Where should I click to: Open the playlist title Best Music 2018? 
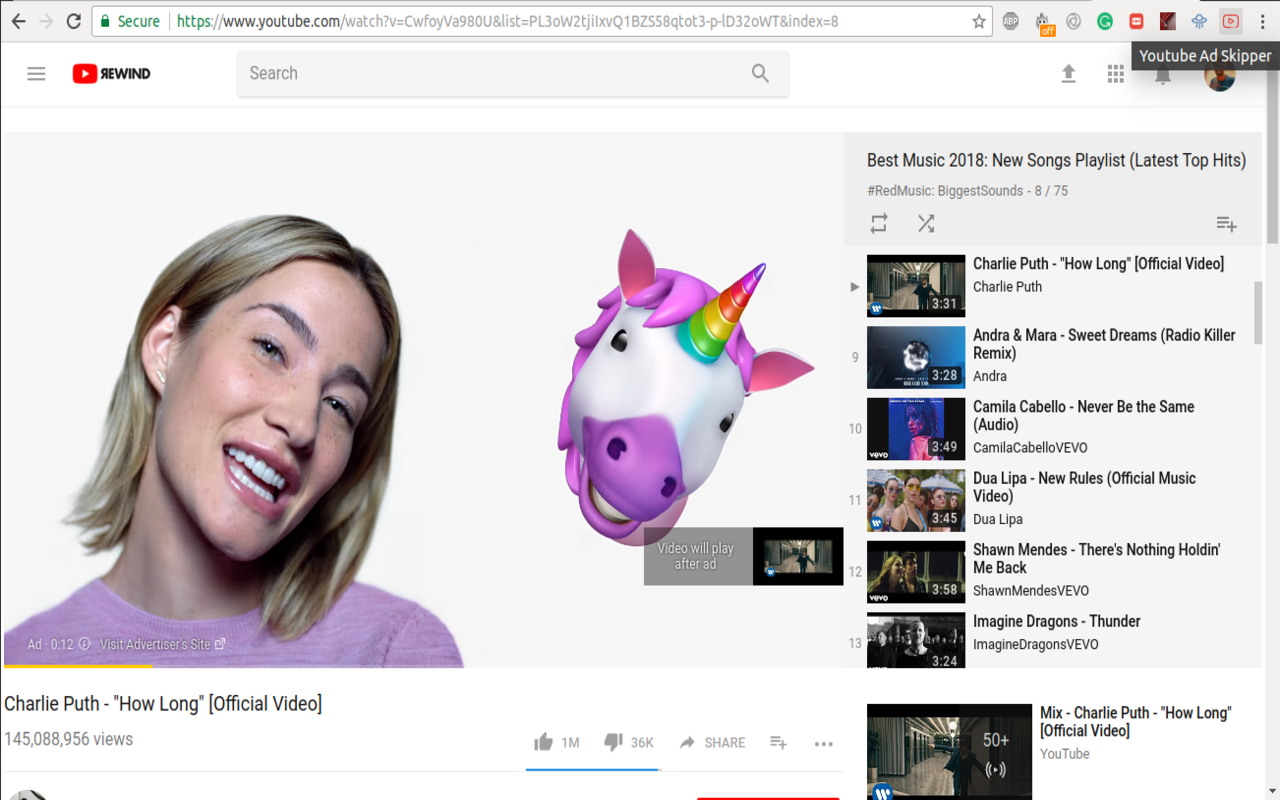click(1056, 160)
